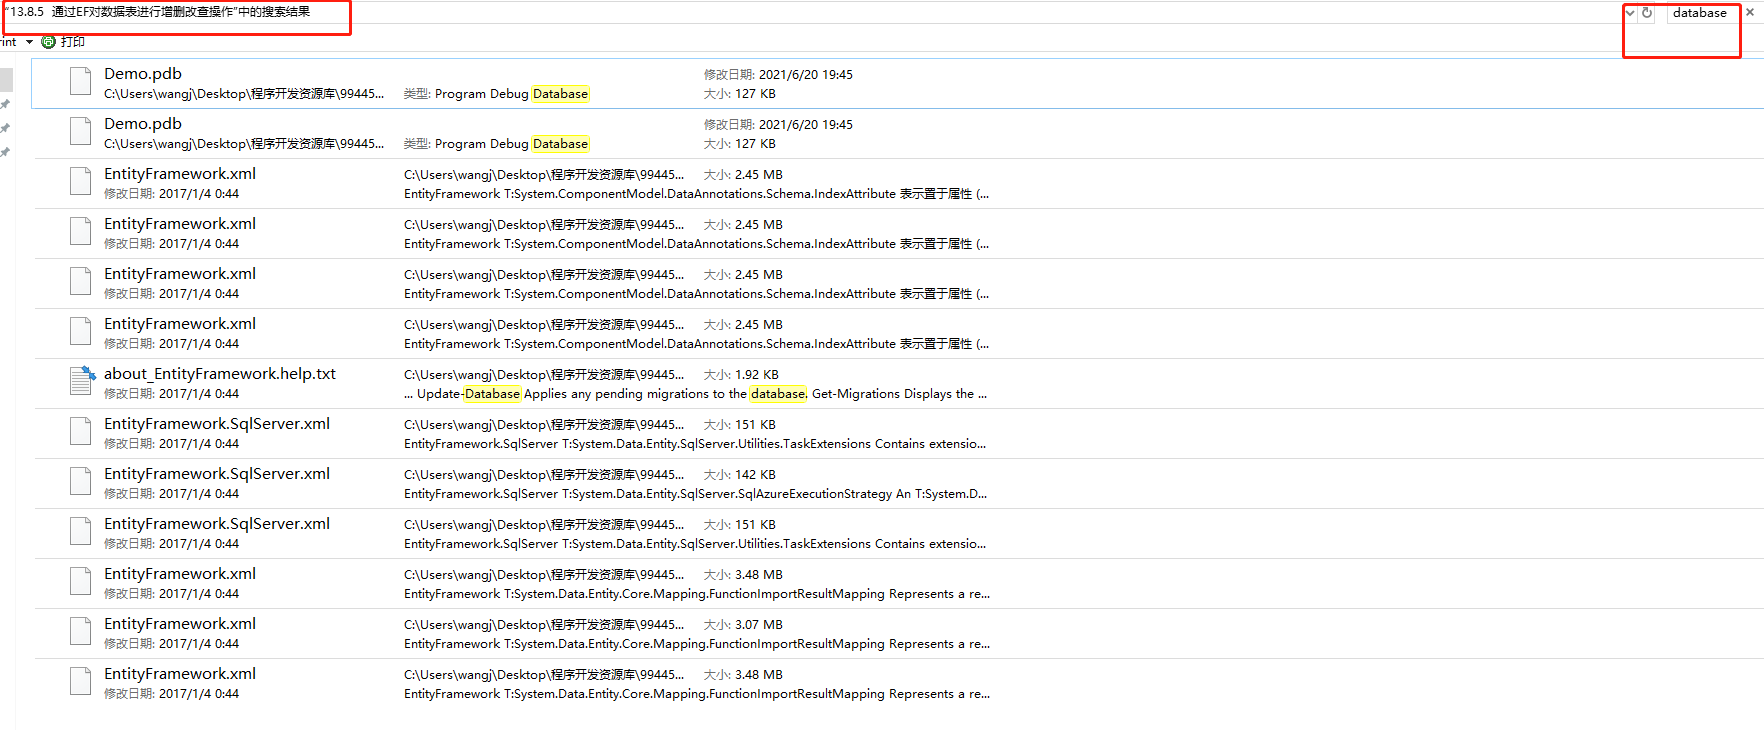
Task: Click the highlighted 'Update-Database' snippet text
Action: [x=469, y=394]
